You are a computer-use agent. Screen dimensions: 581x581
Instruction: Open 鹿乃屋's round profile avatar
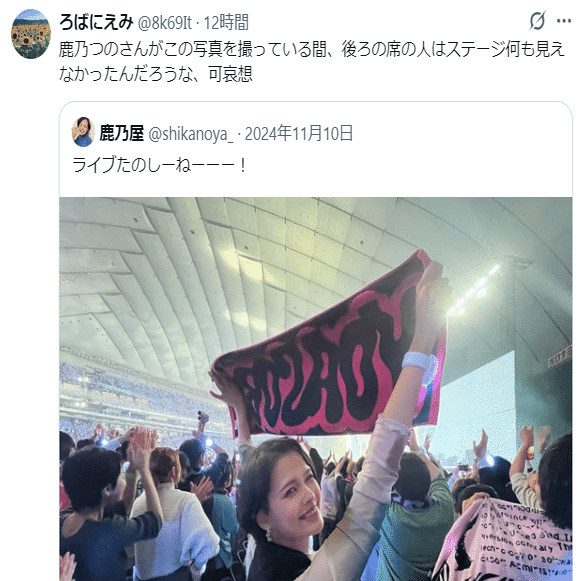click(83, 132)
